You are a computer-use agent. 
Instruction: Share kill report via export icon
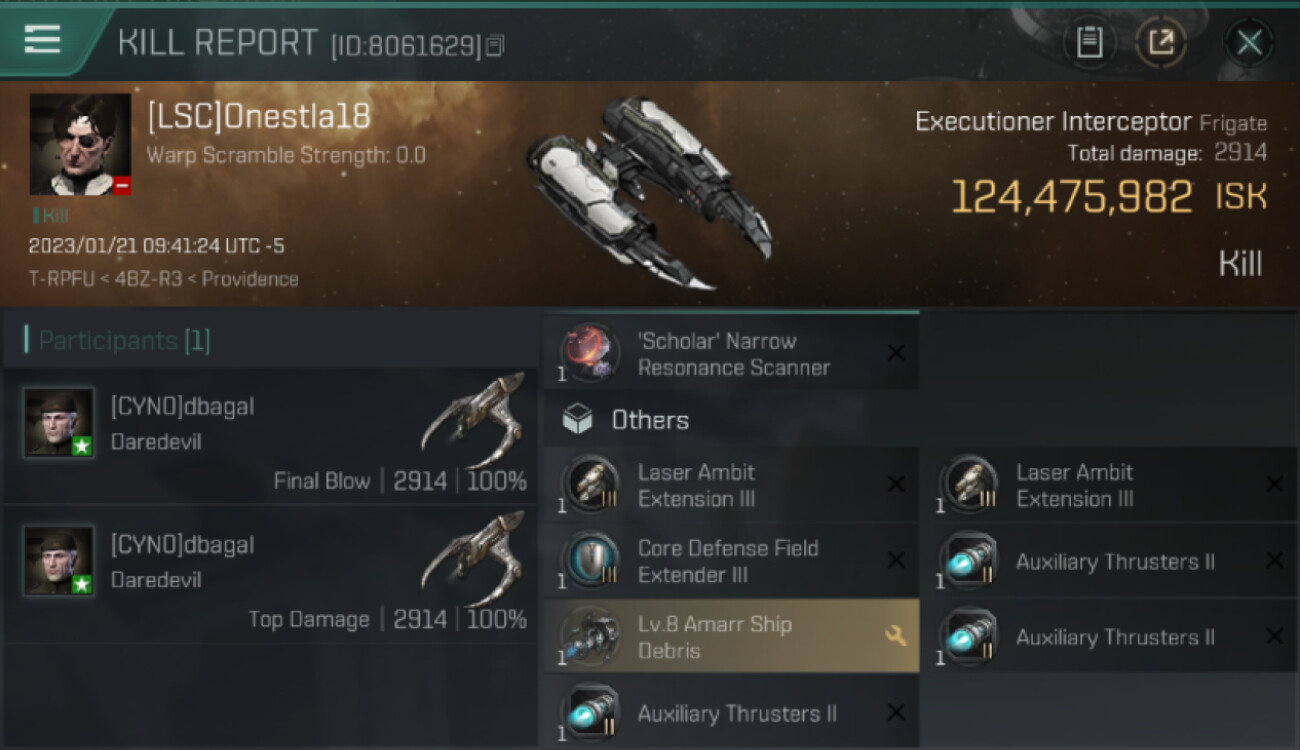pos(1160,42)
